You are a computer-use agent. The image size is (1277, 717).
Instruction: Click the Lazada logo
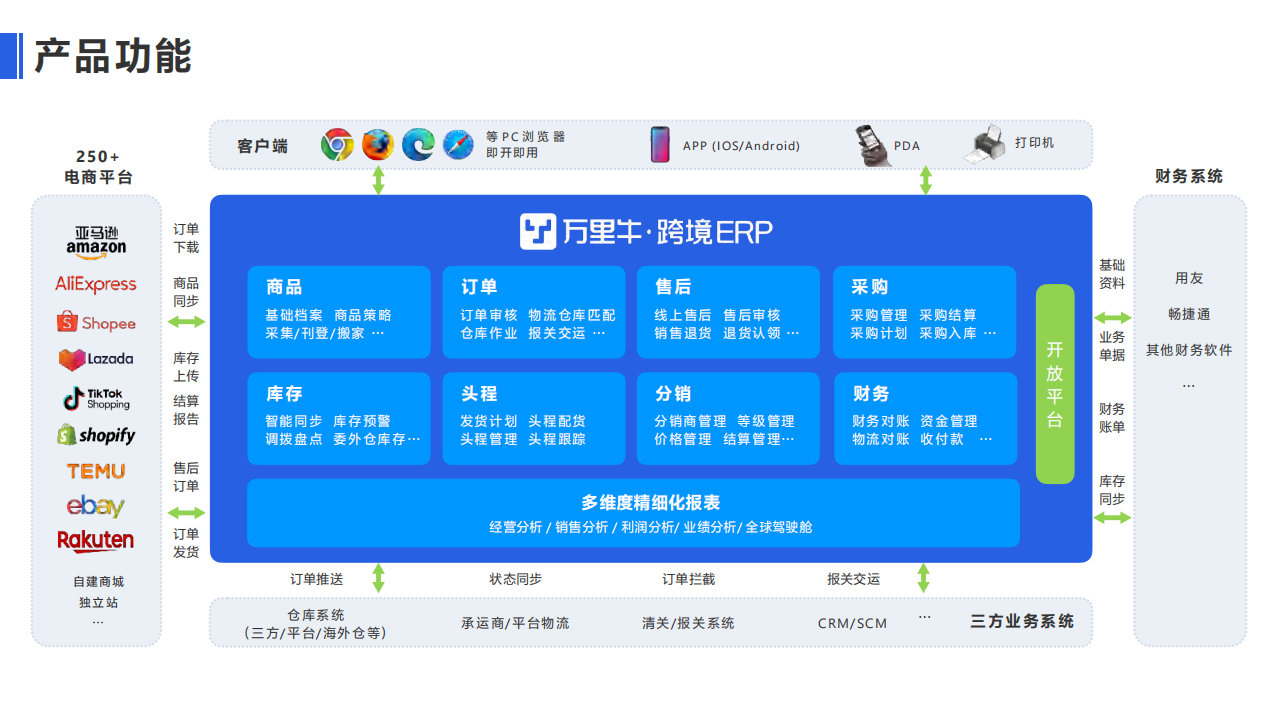pyautogui.click(x=96, y=359)
